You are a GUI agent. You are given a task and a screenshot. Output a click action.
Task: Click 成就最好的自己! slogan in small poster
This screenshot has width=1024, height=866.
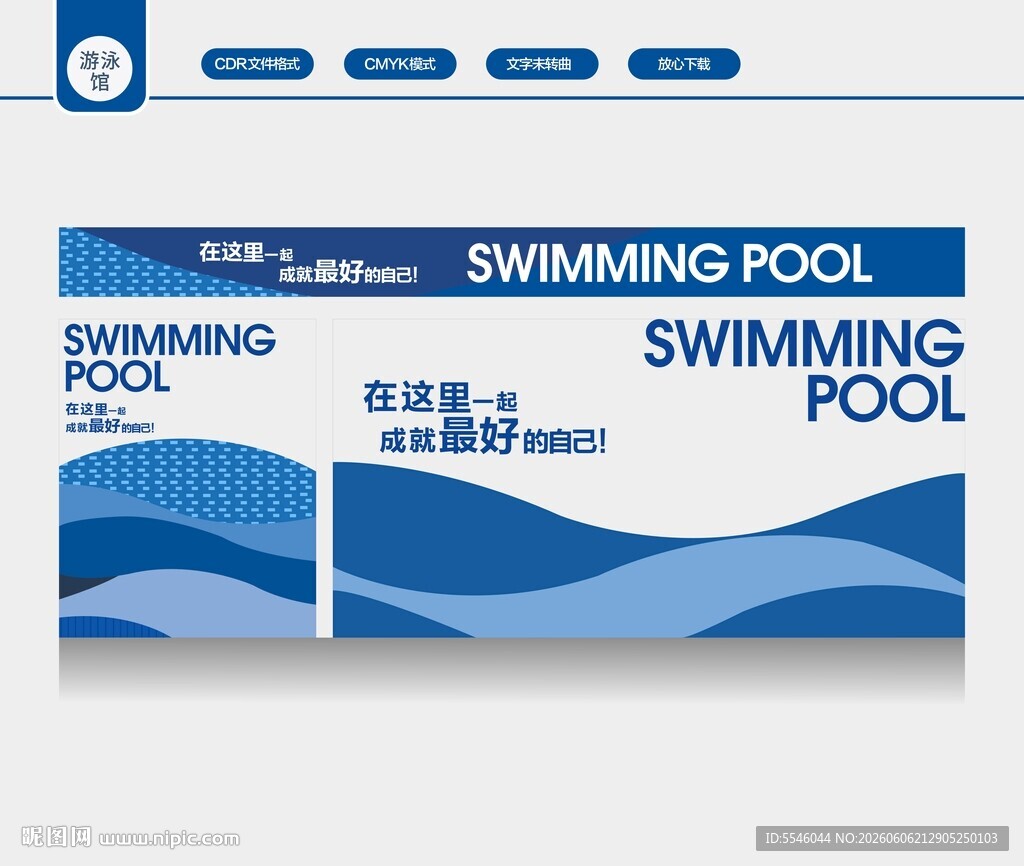(110, 426)
